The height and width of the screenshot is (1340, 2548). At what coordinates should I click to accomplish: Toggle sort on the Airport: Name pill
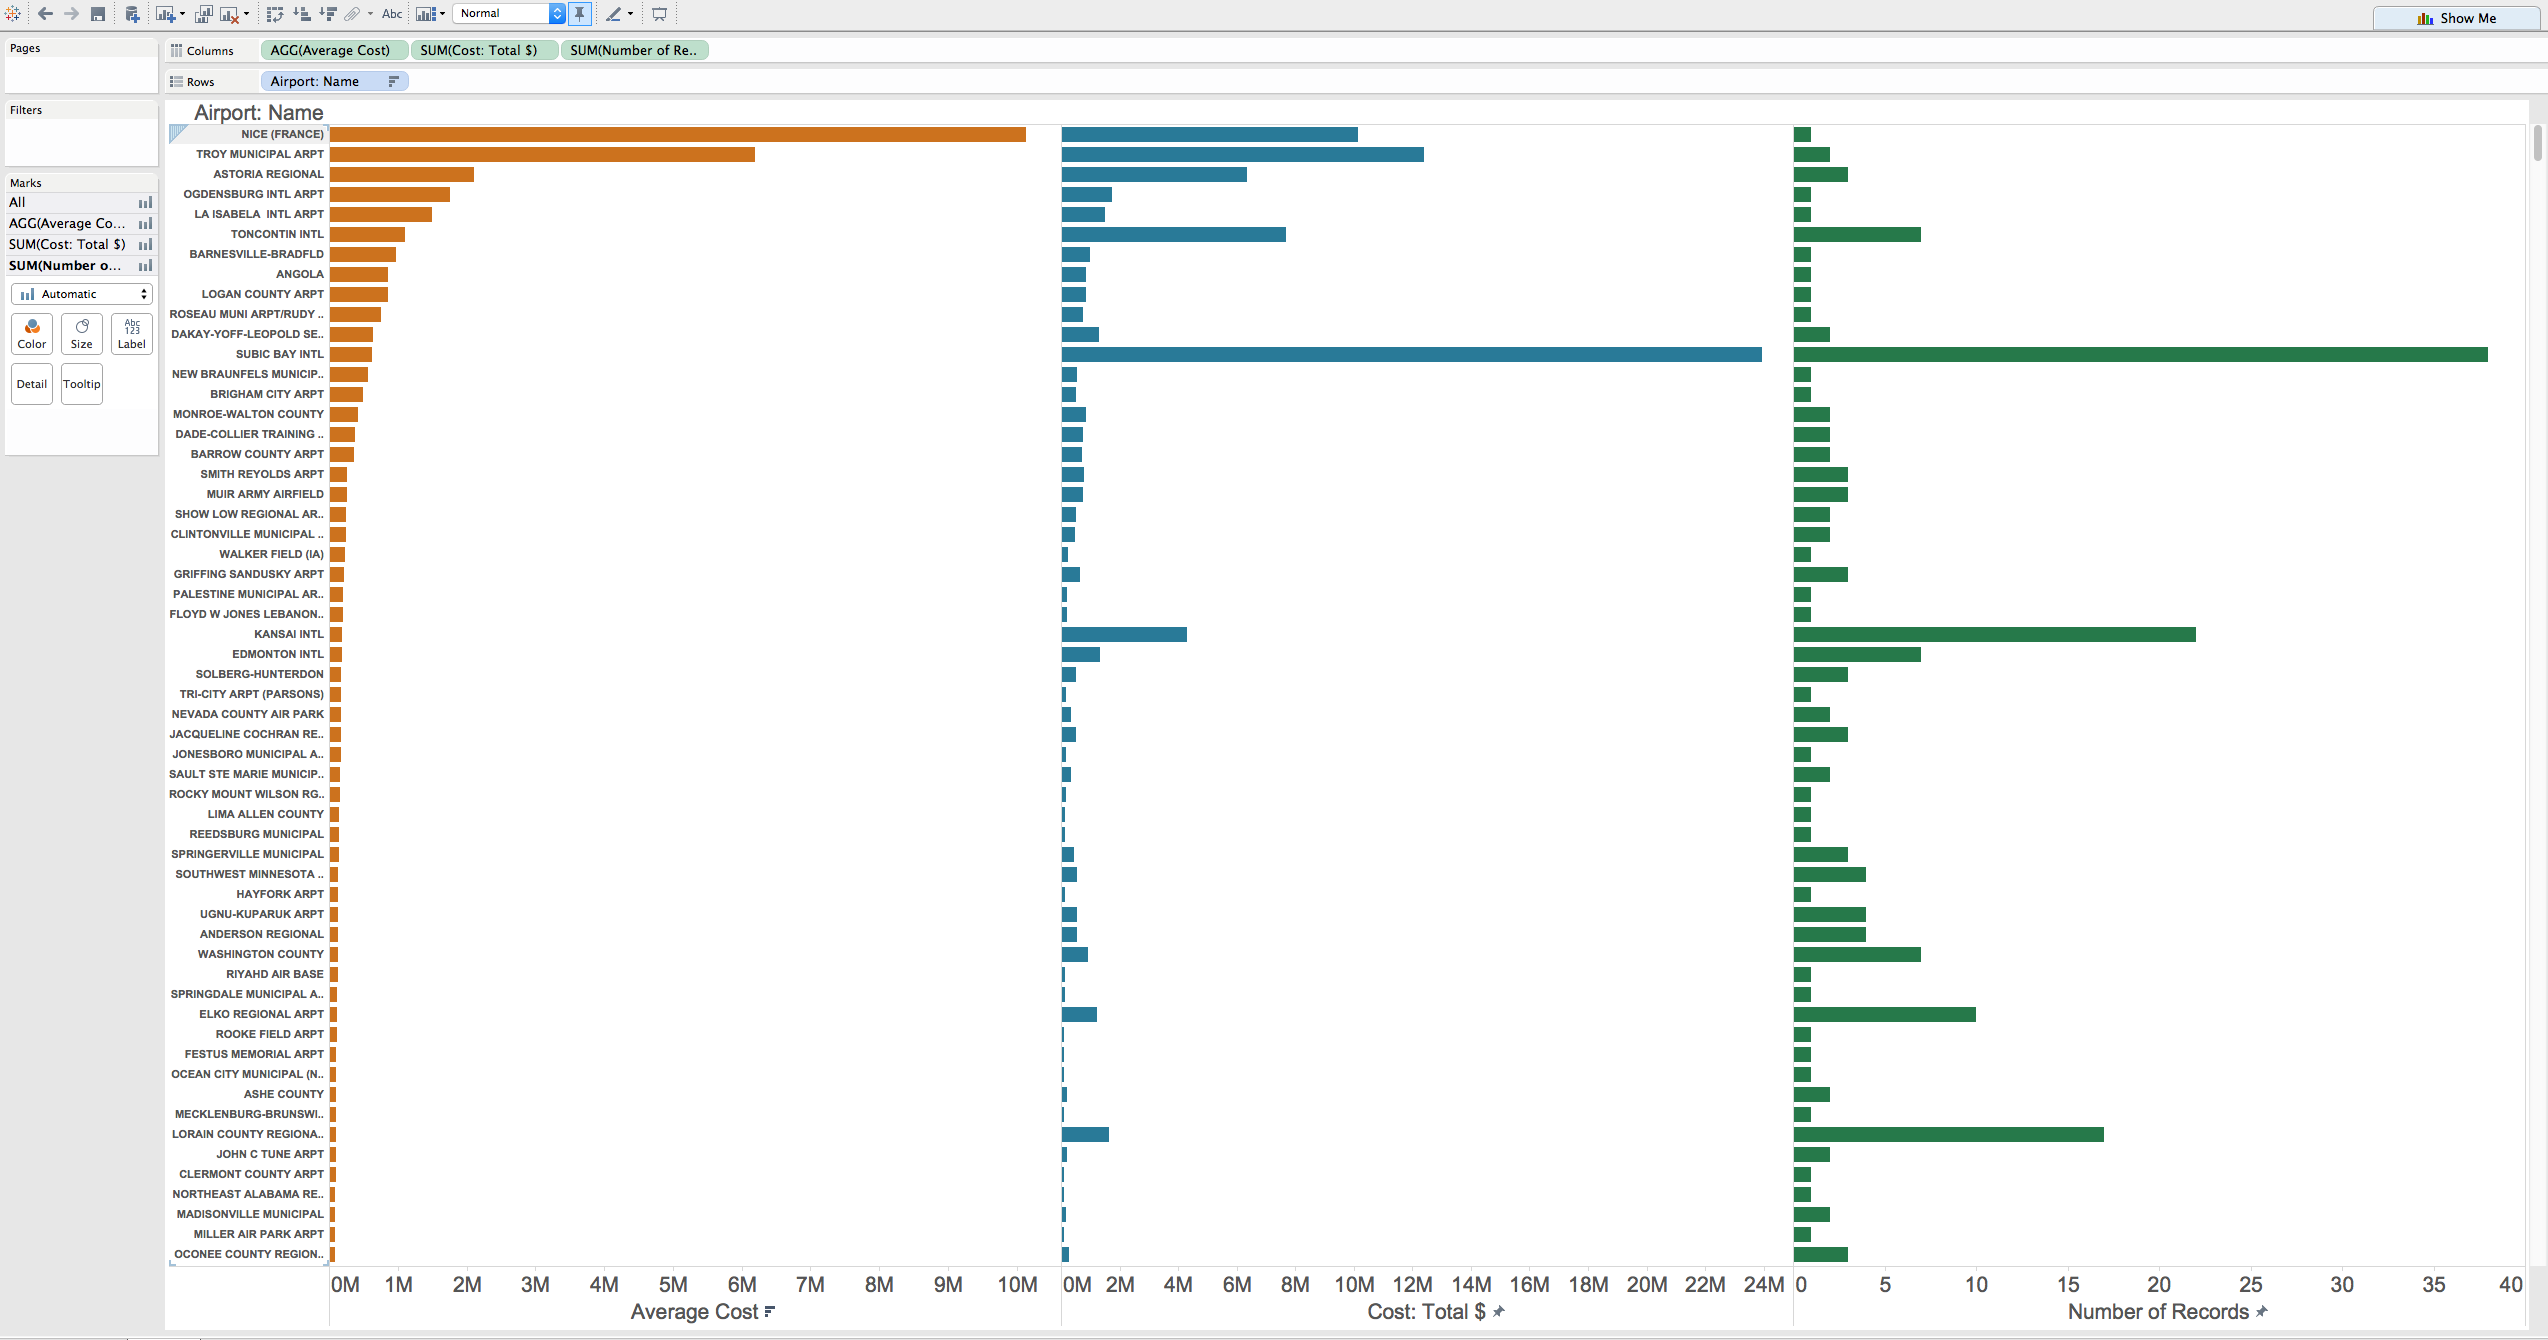pyautogui.click(x=393, y=81)
